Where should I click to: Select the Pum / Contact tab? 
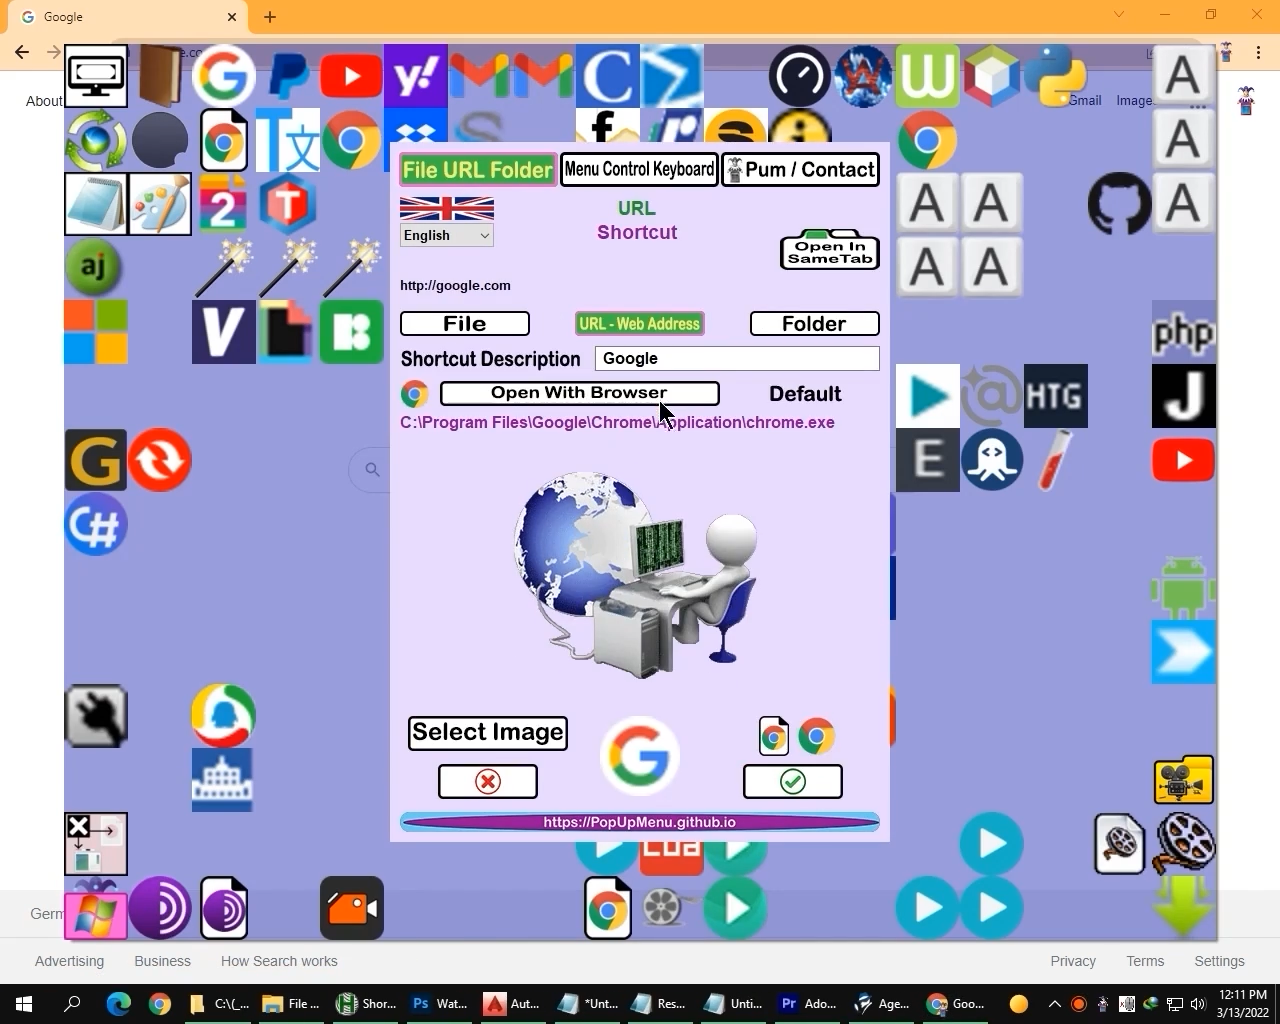[x=801, y=170]
